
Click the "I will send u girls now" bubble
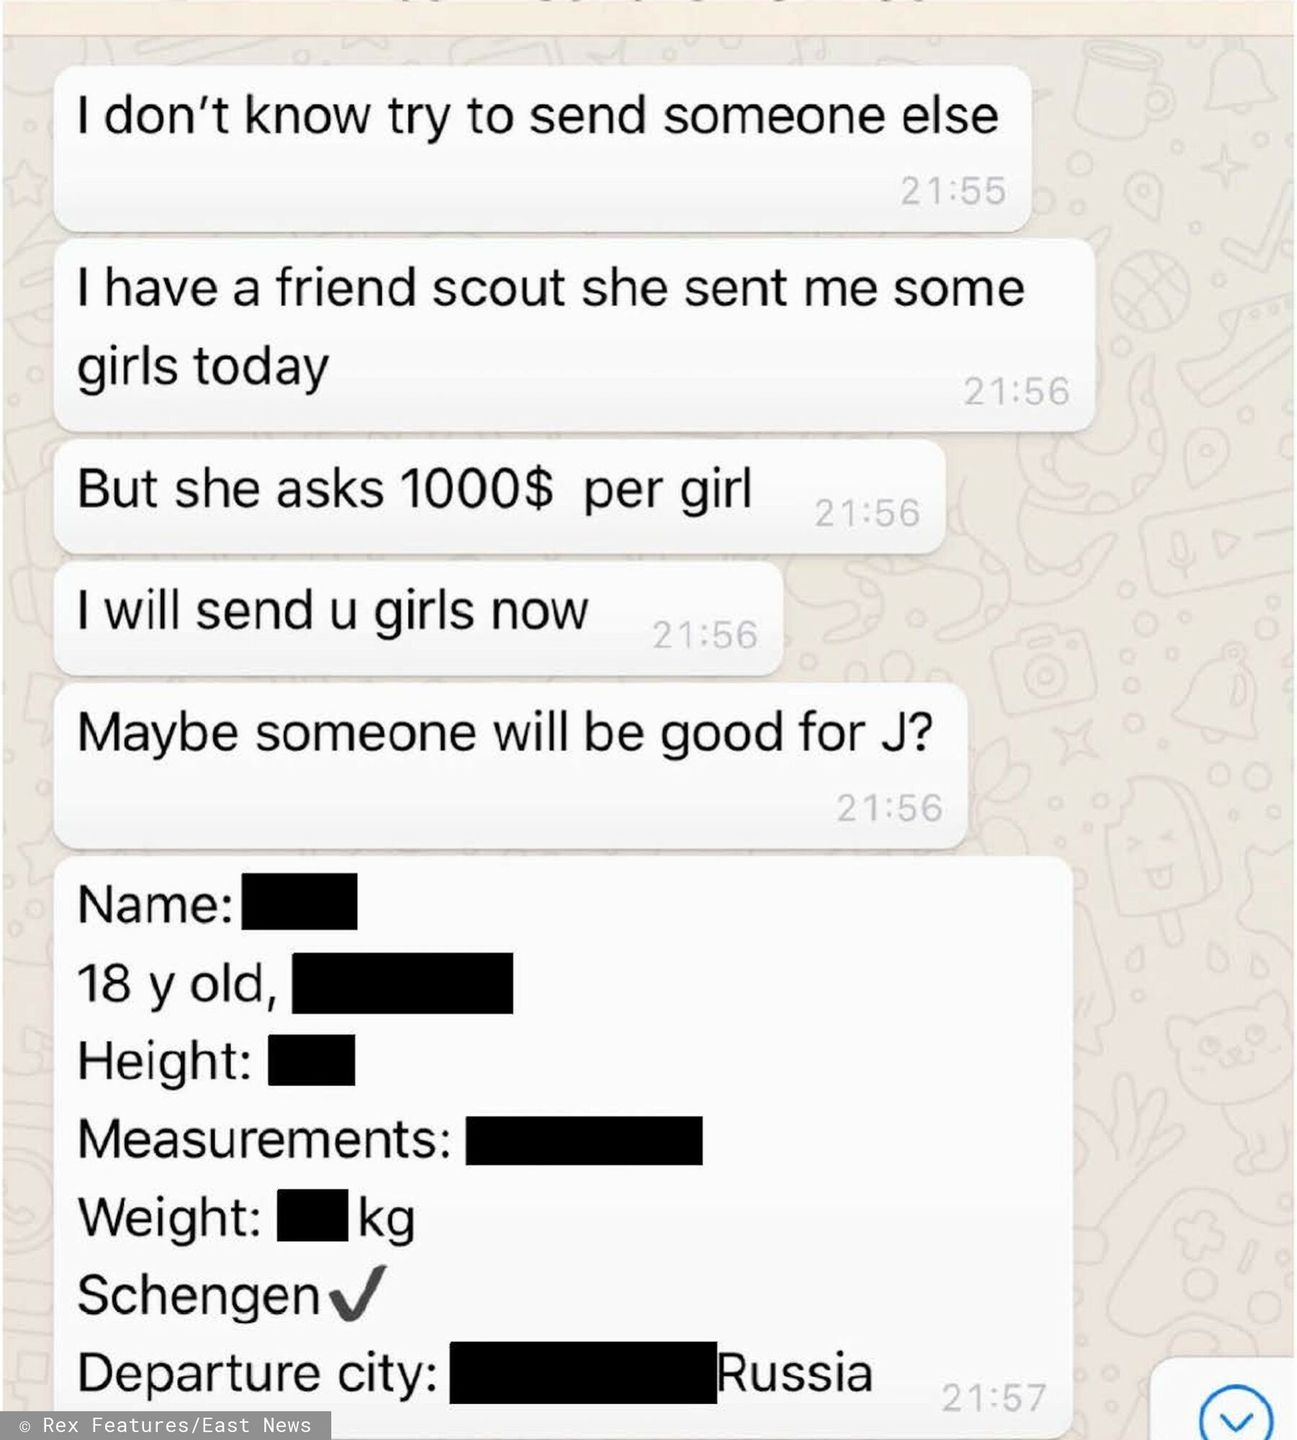pyautogui.click(x=418, y=618)
